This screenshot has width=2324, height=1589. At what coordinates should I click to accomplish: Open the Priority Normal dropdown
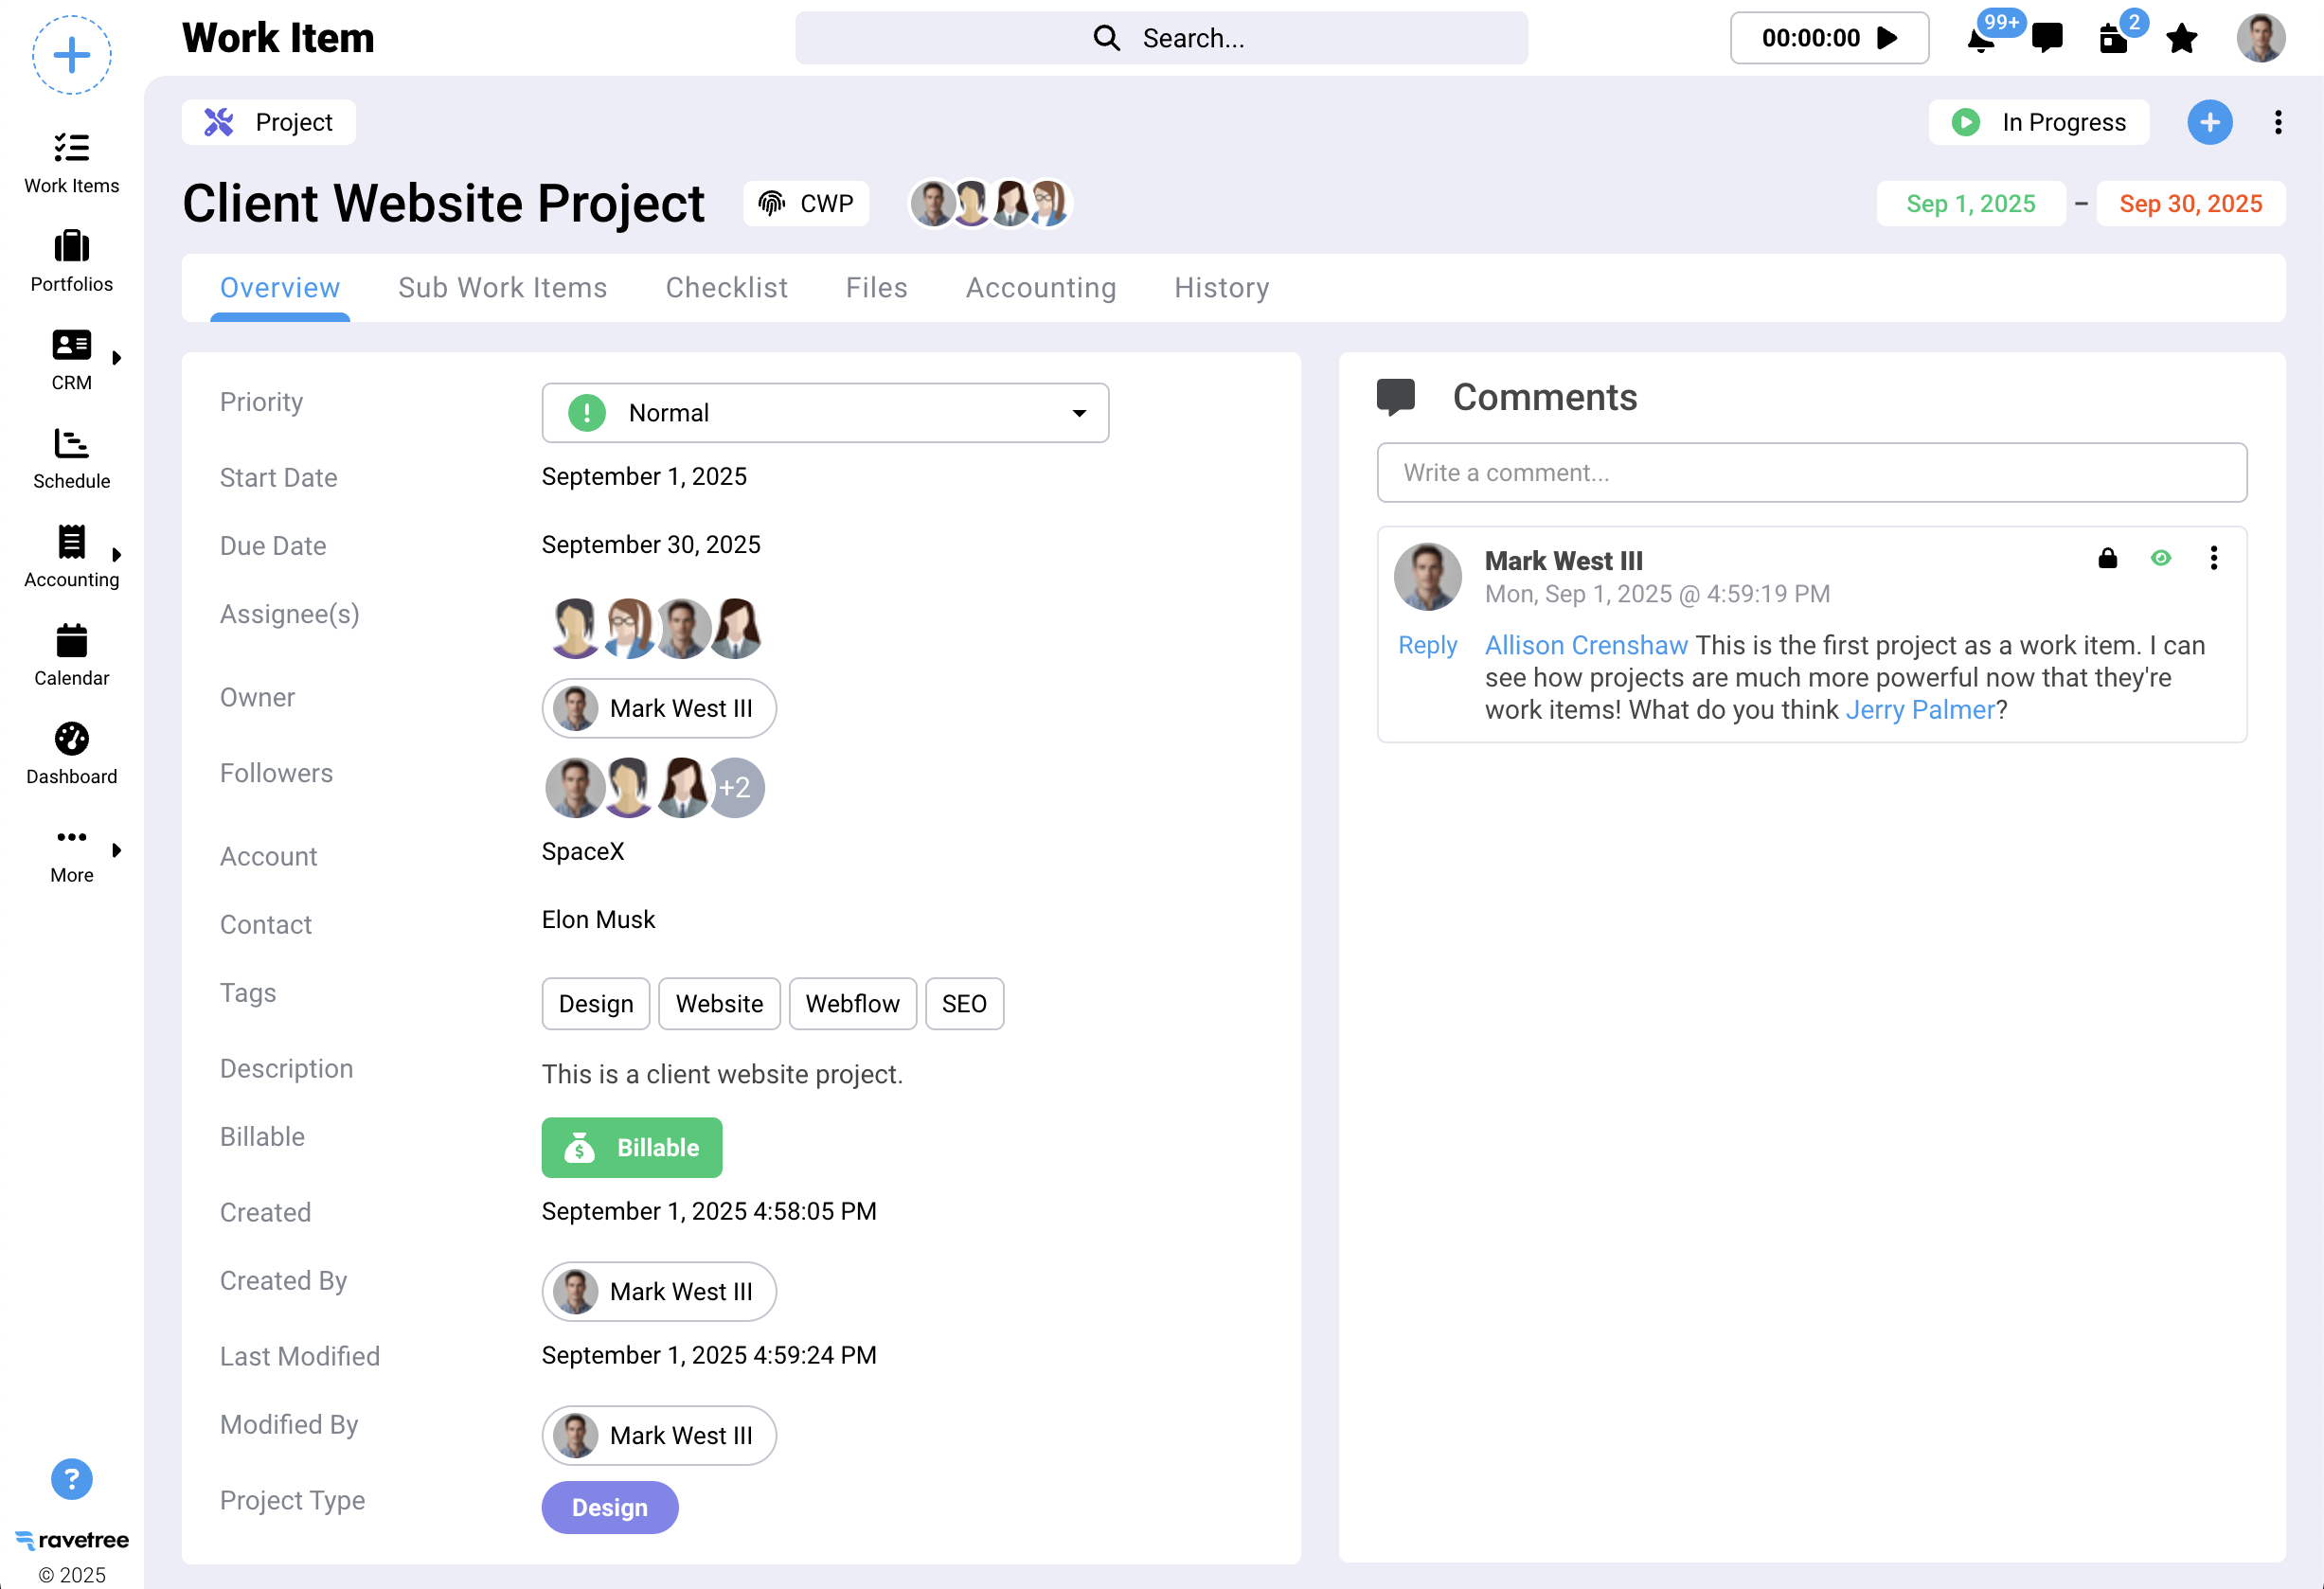coord(824,412)
